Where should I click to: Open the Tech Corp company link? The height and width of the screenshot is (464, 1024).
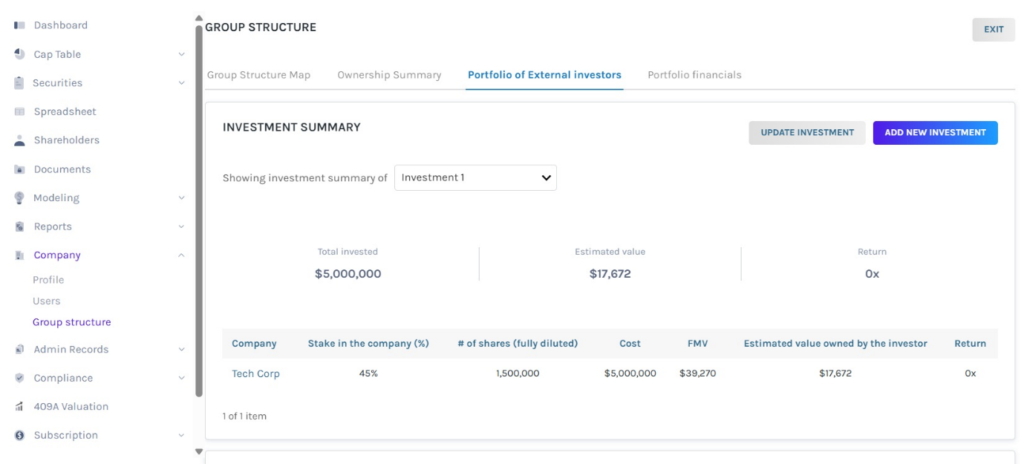pyautogui.click(x=255, y=374)
